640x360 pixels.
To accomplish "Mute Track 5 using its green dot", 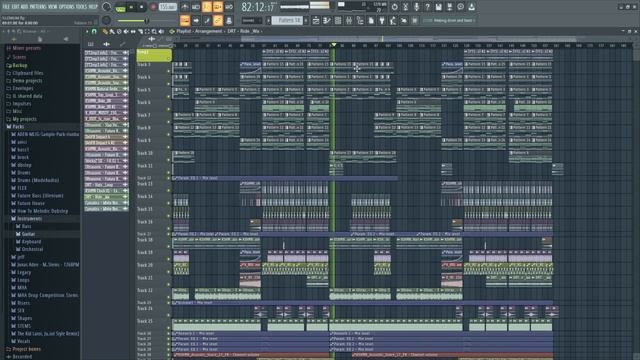I will (169, 97).
